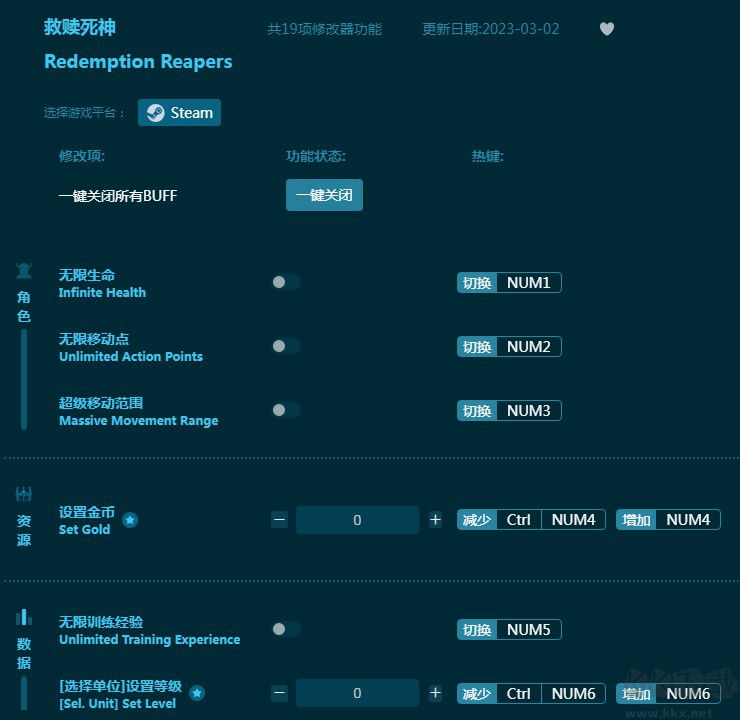
Task: Click NUM4 in Set Gold decrease hotkey
Action: click(573, 520)
